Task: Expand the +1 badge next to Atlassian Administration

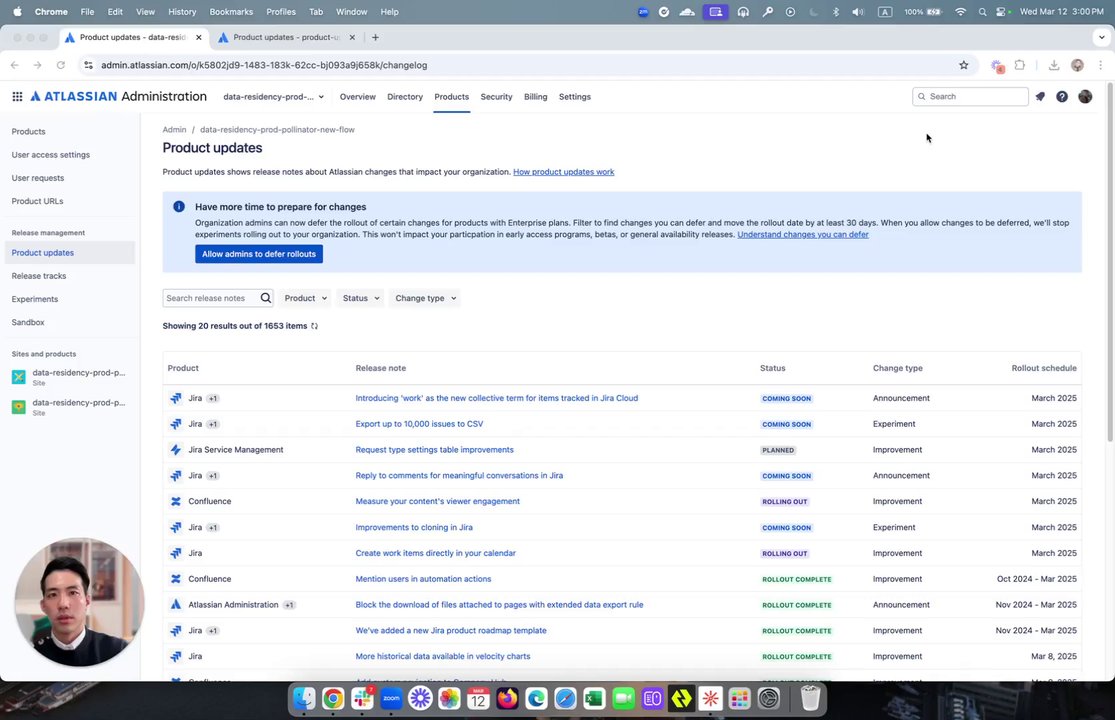Action: click(289, 605)
